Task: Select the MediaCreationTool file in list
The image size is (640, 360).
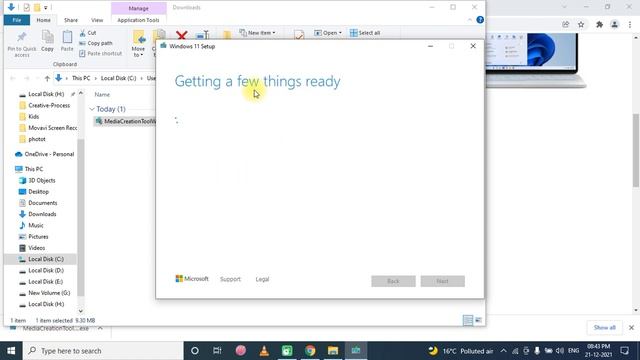Action: coord(125,121)
